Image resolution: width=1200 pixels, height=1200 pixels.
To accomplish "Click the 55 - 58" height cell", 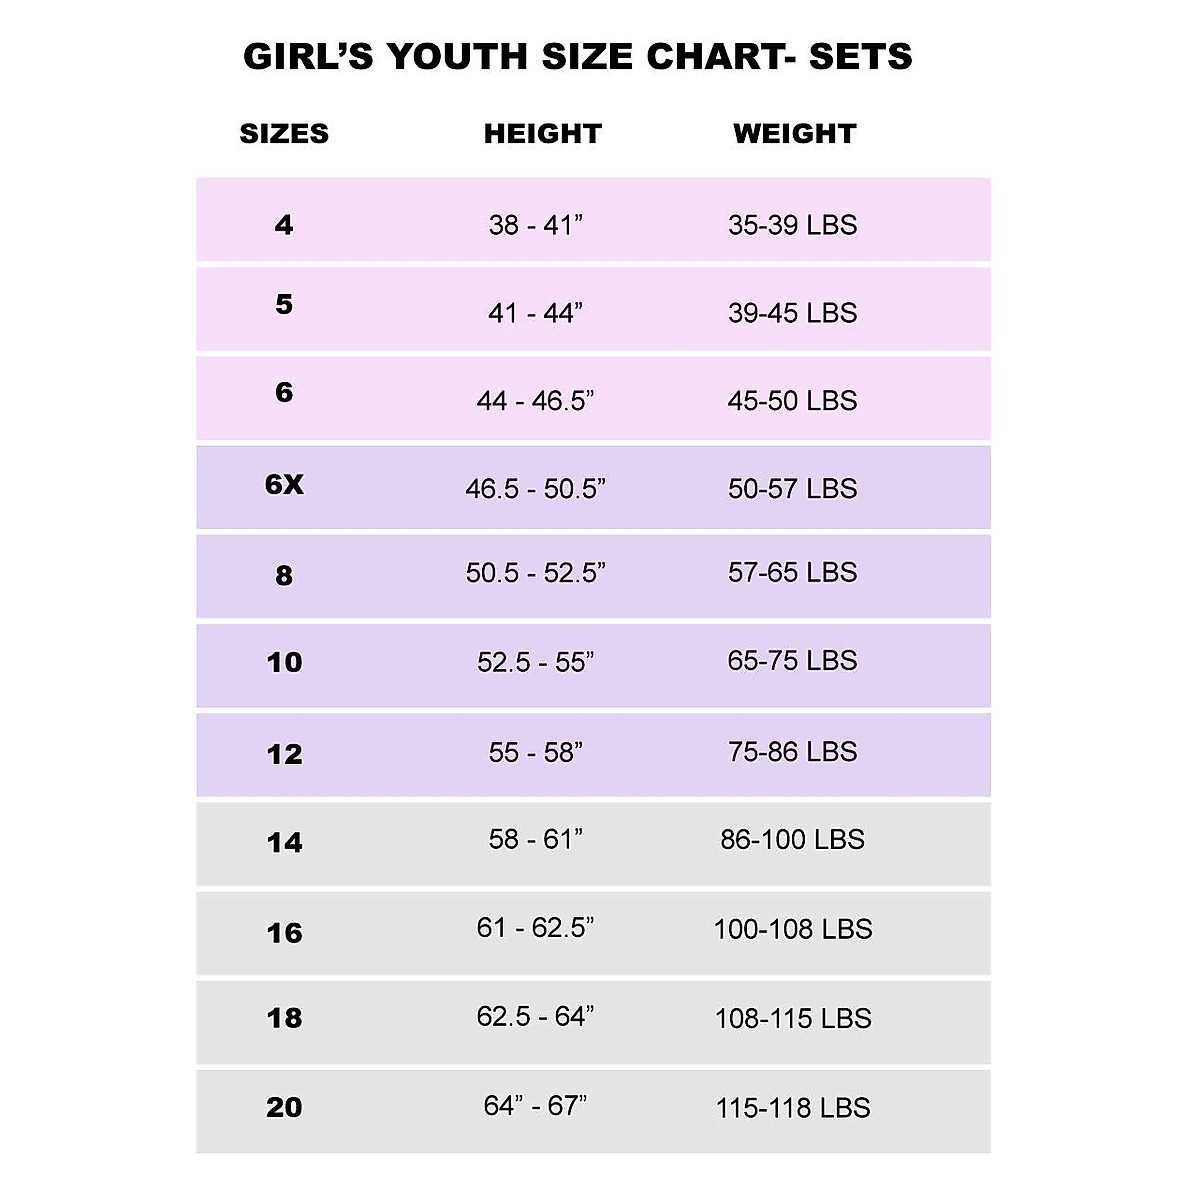I will 535,752.
